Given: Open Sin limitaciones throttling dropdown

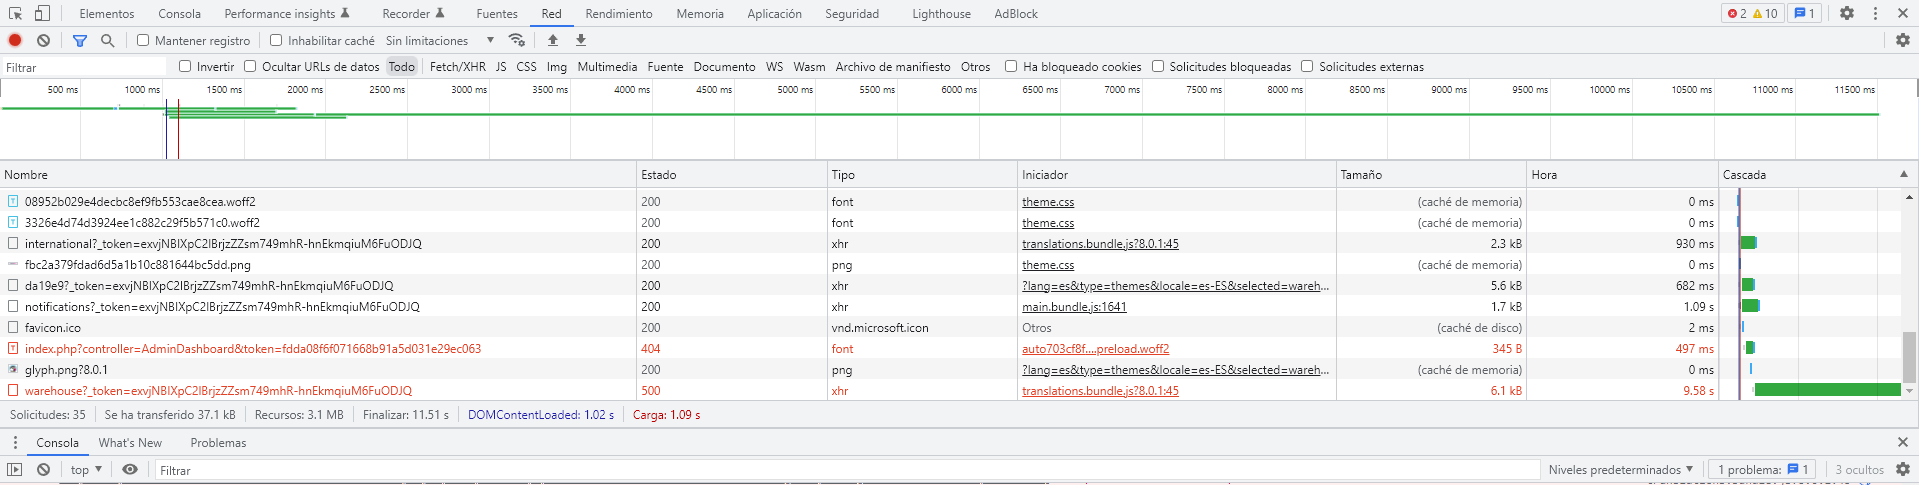Looking at the screenshot, I should pos(440,40).
